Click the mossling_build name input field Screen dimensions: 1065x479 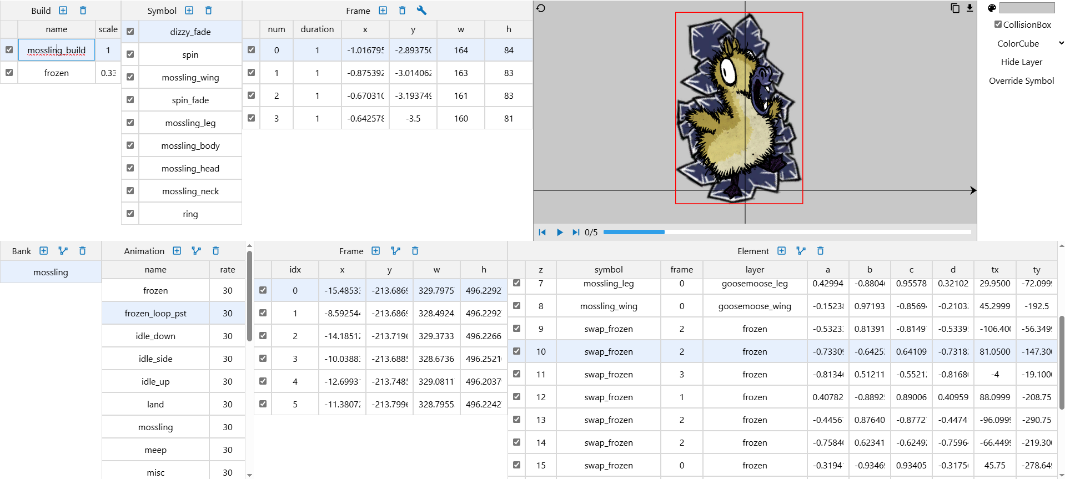(57, 49)
